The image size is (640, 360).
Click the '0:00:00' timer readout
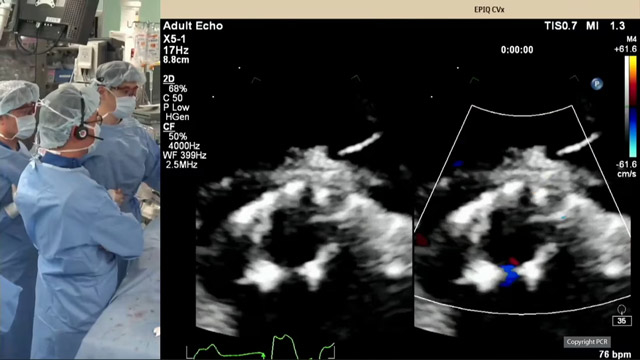pyautogui.click(x=517, y=50)
